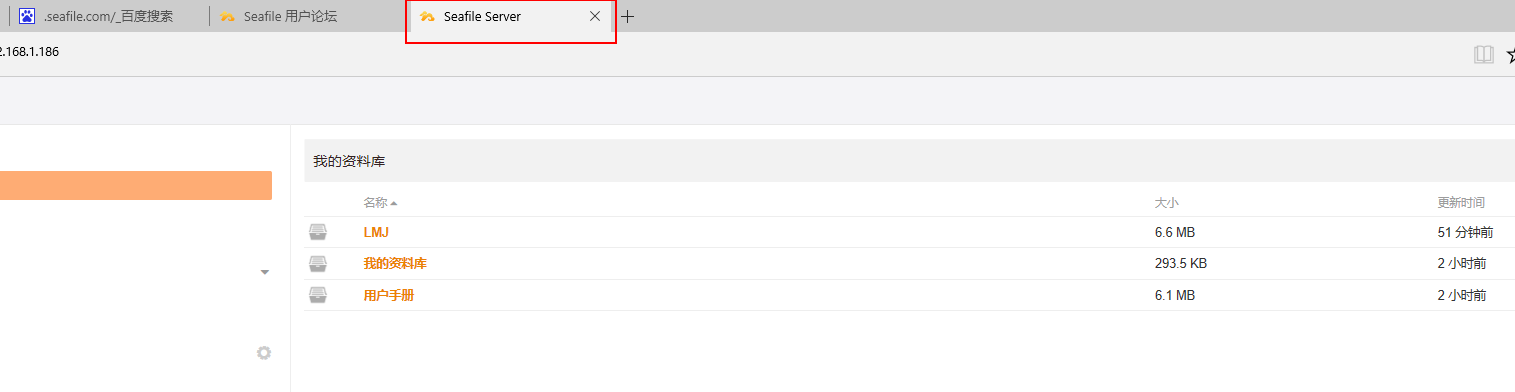
Task: Sort libraries by 名称 column header
Action: (375, 203)
